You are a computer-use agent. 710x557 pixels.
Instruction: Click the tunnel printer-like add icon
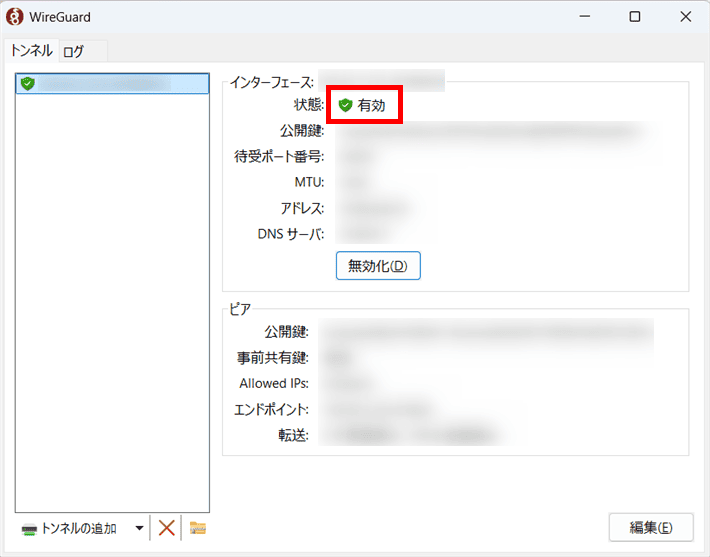(29, 529)
